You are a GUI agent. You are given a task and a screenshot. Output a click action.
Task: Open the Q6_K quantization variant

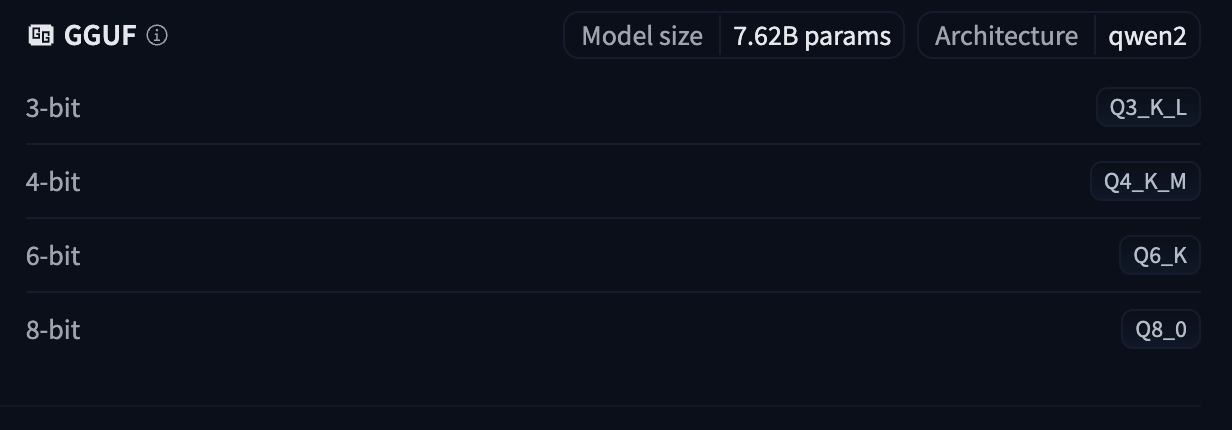(1159, 256)
